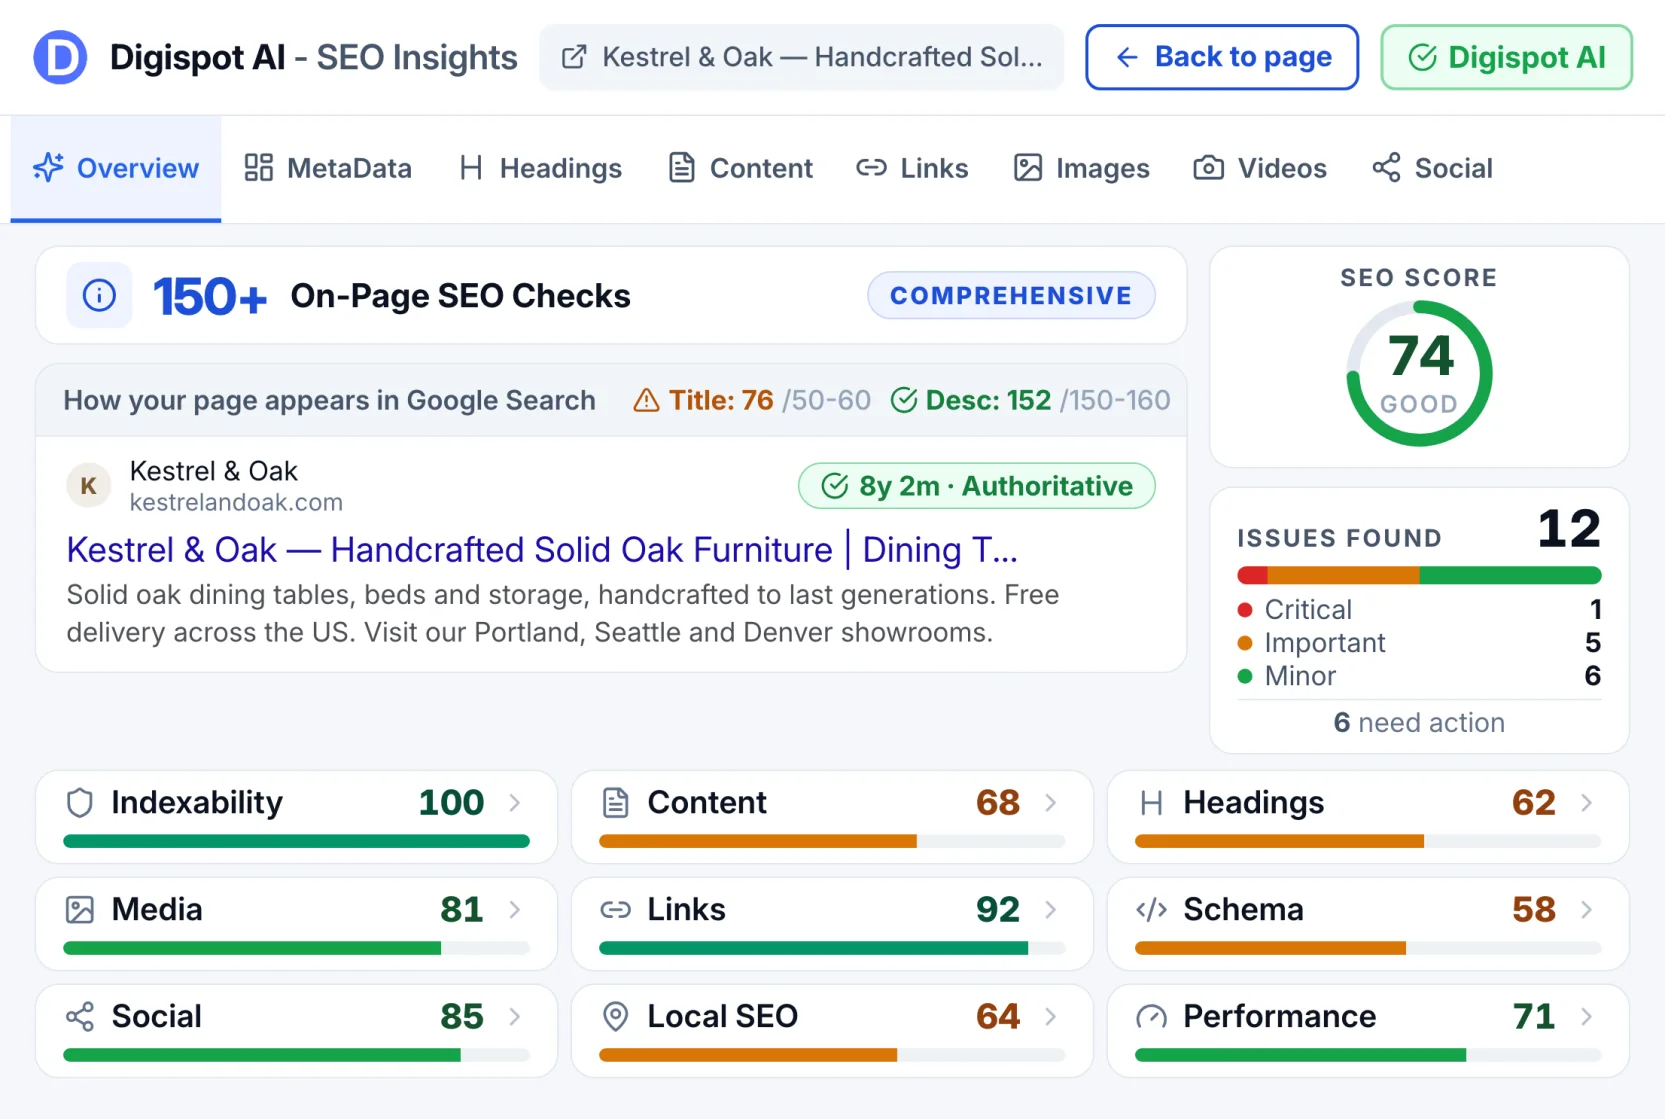Click the green check icon next to Desc

(x=903, y=400)
